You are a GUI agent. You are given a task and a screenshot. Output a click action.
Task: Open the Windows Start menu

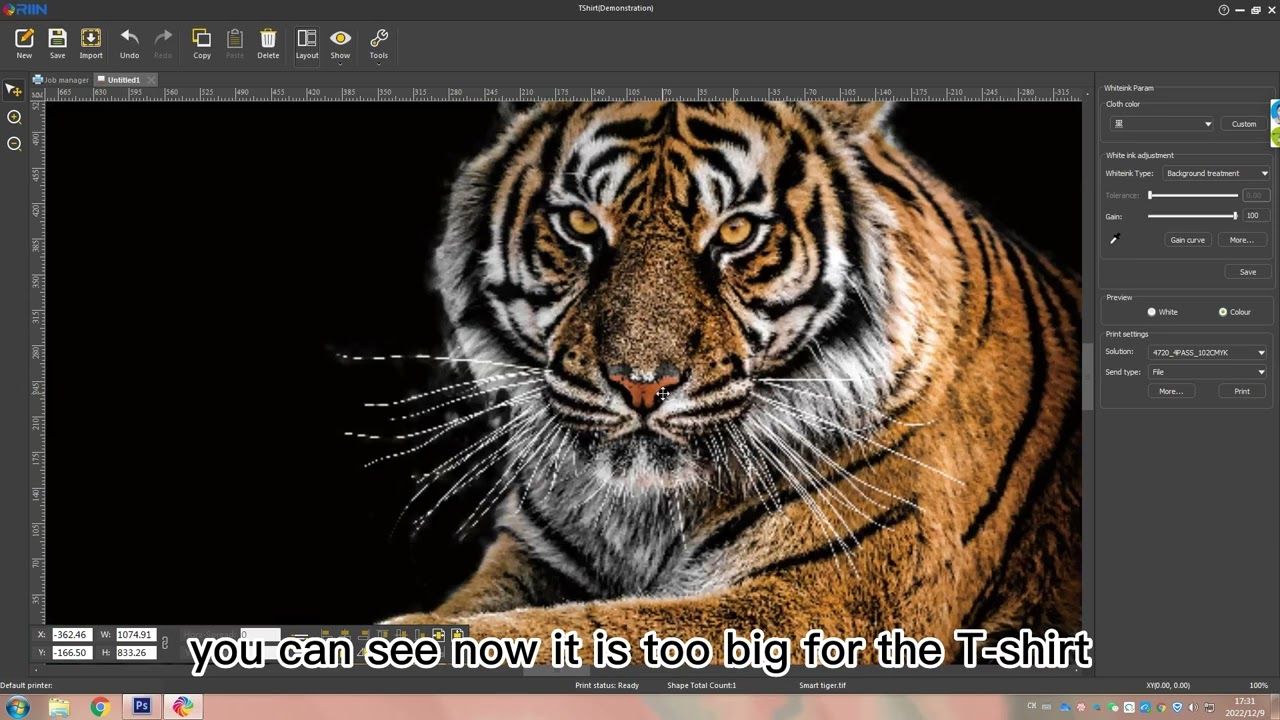tap(17, 707)
